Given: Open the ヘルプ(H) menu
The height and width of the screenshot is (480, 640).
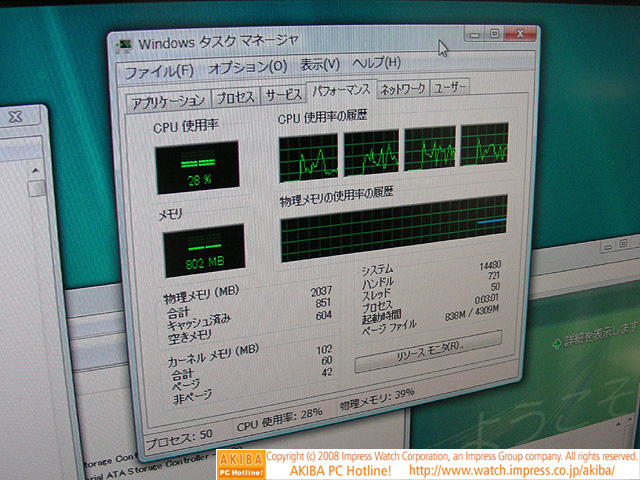Looking at the screenshot, I should [377, 63].
